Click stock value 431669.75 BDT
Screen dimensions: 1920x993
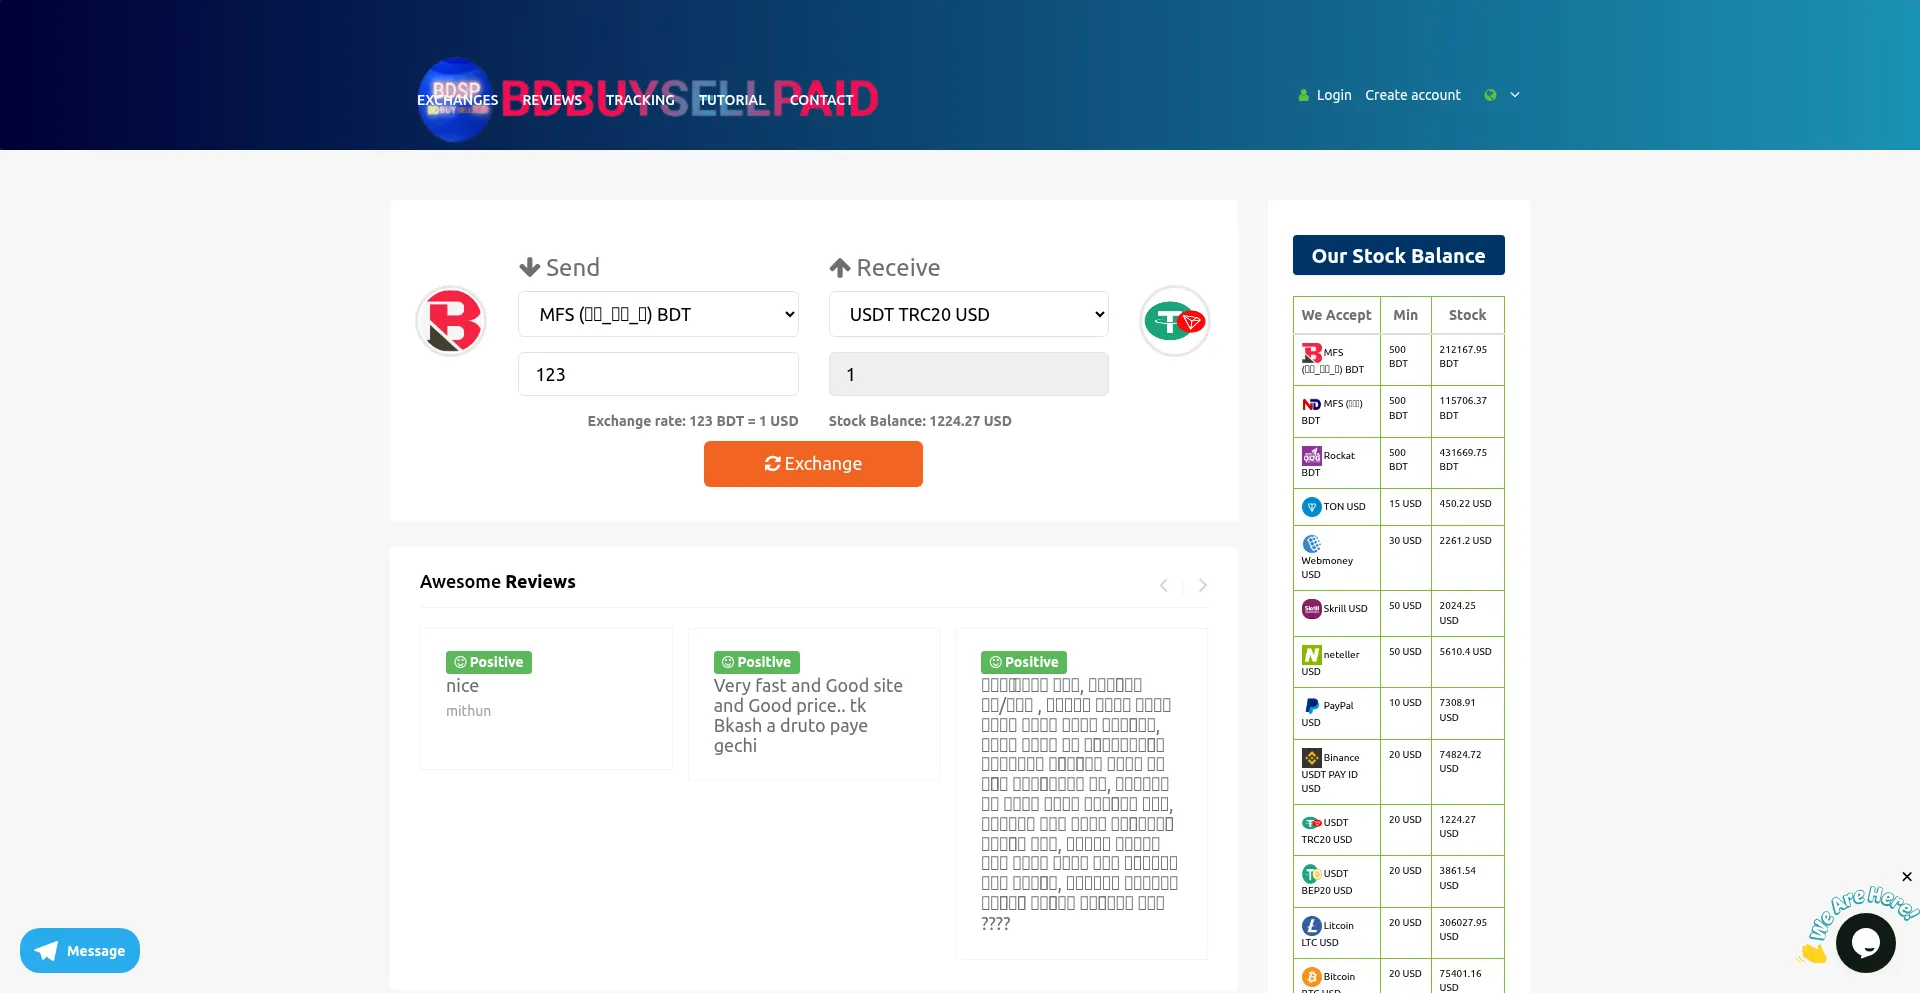1463,460
